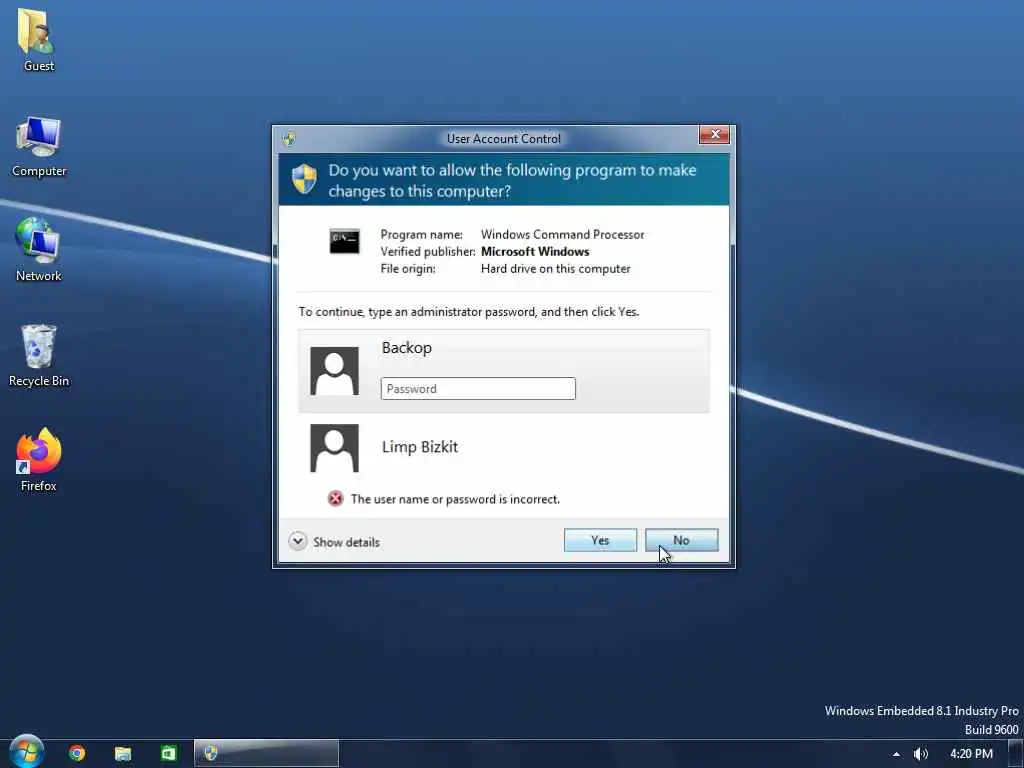
Task: Select the Limp Bizkit account avatar
Action: 334,448
